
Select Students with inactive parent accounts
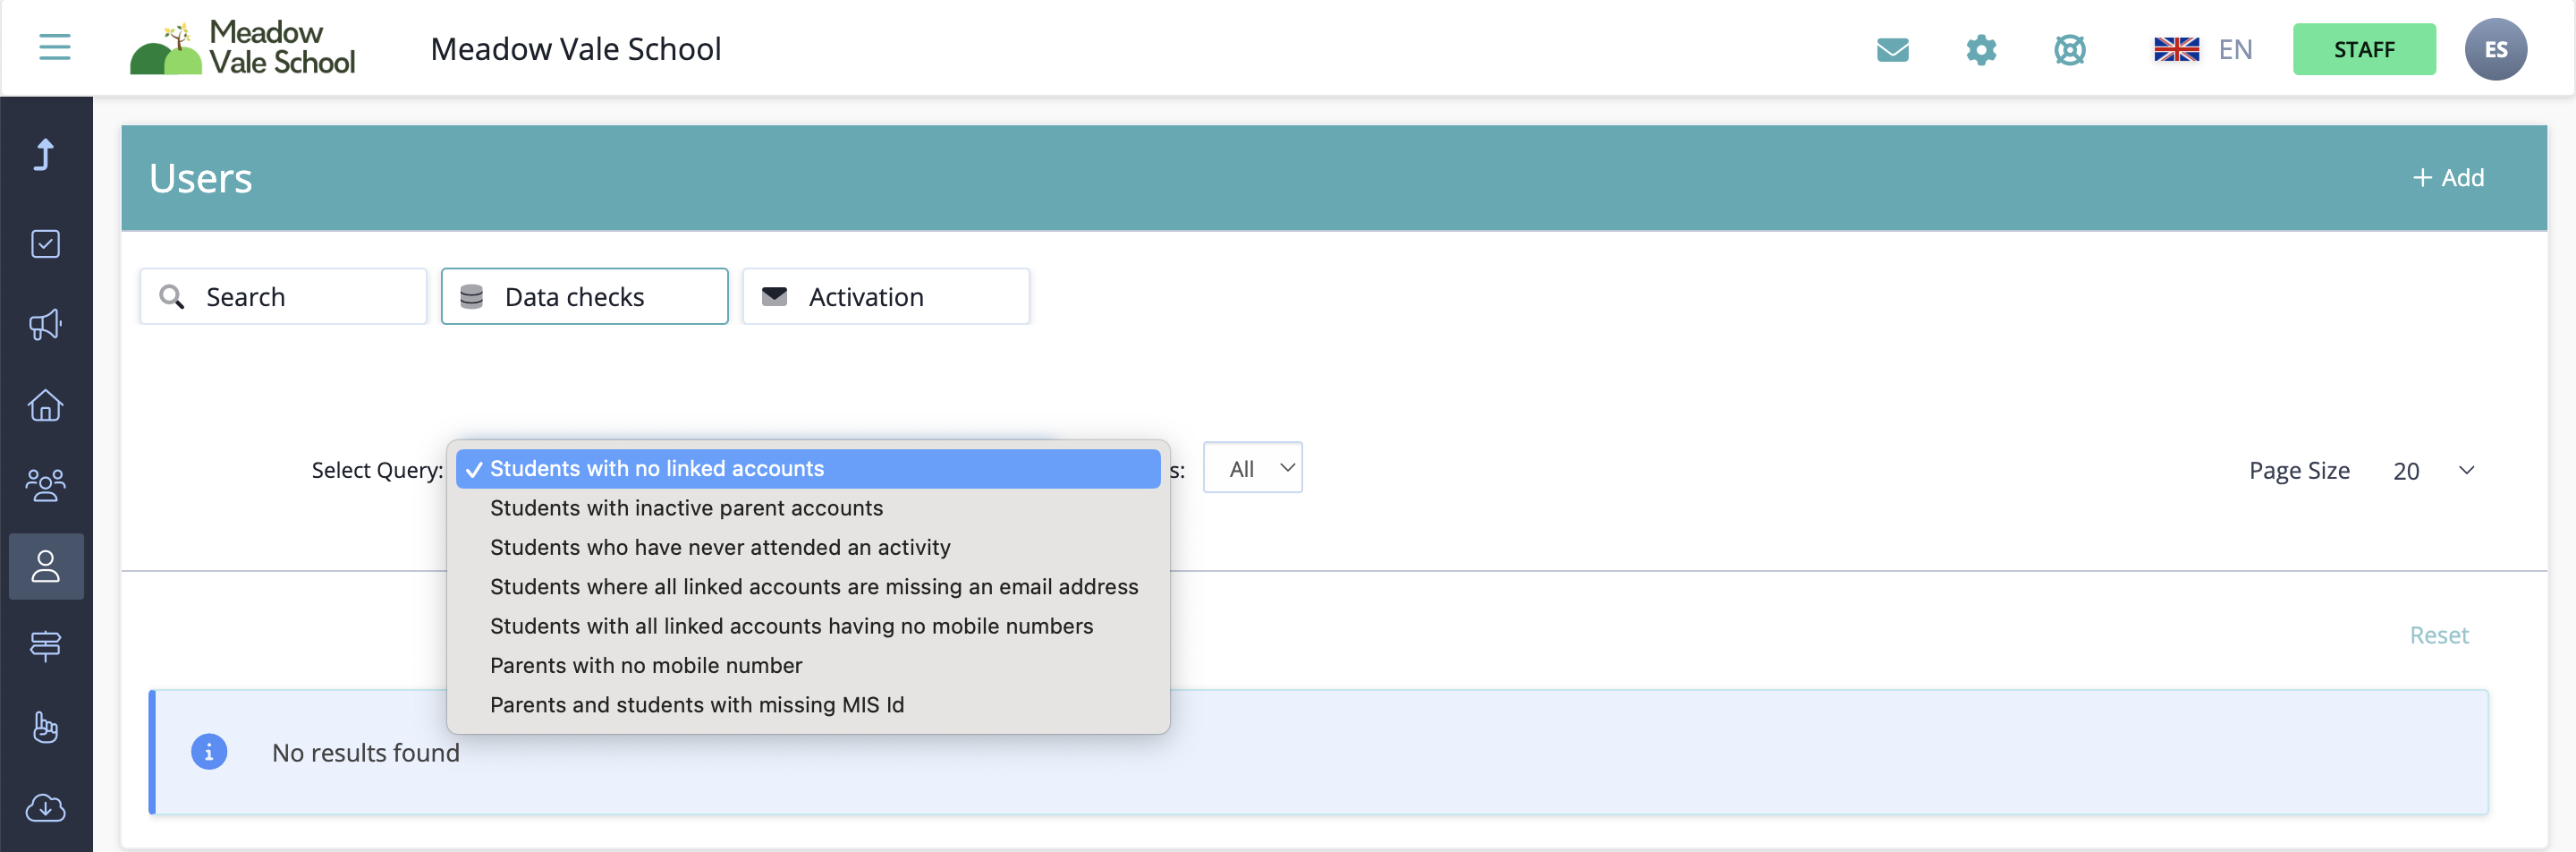pos(686,508)
